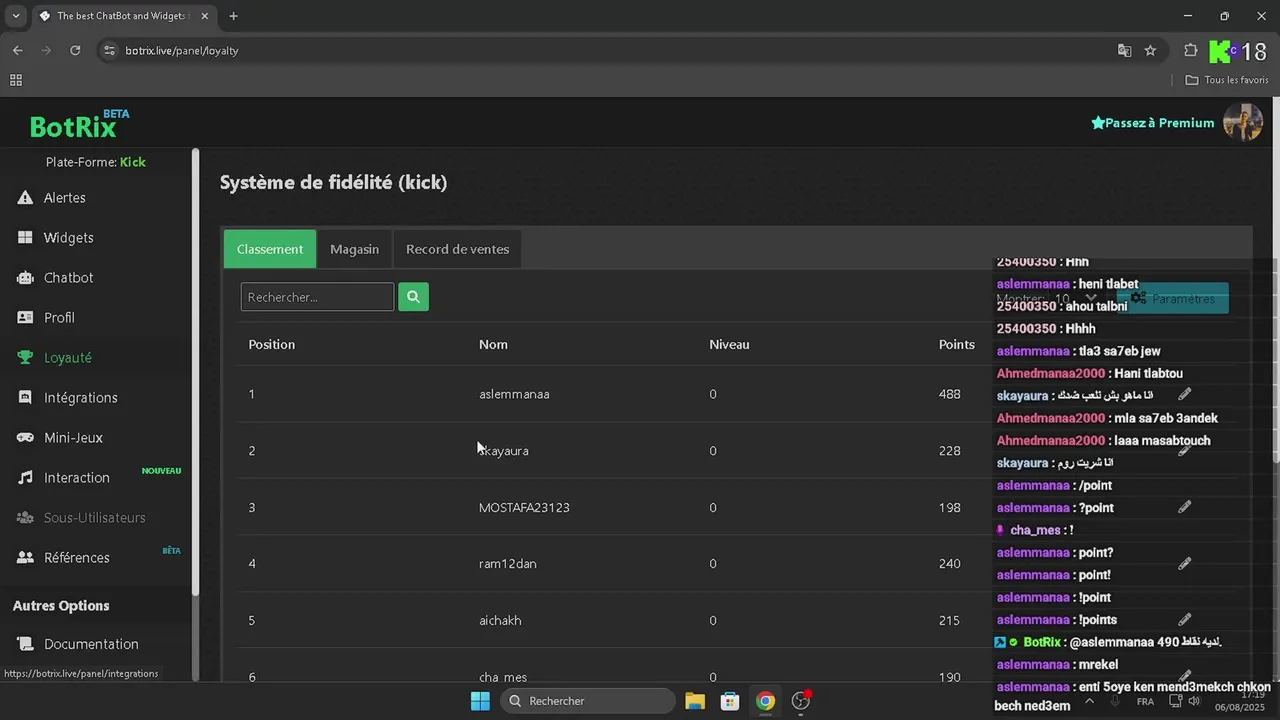Click the Niveau column header
The width and height of the screenshot is (1280, 720).
click(729, 344)
